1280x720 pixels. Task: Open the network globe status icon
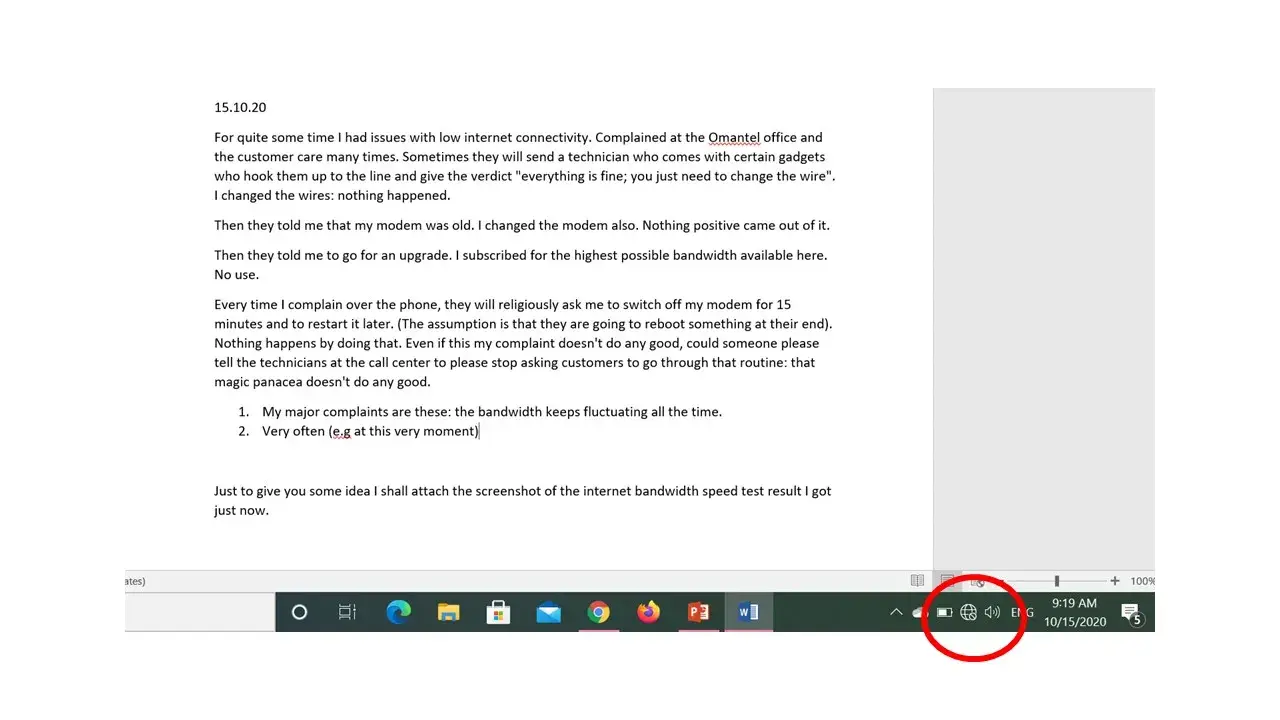click(x=968, y=612)
